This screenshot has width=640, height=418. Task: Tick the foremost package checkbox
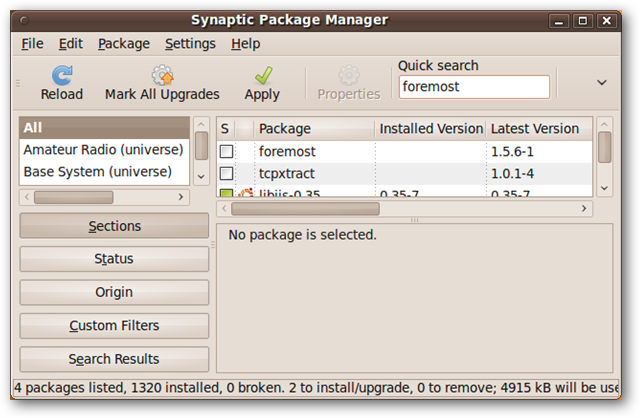pyautogui.click(x=227, y=151)
